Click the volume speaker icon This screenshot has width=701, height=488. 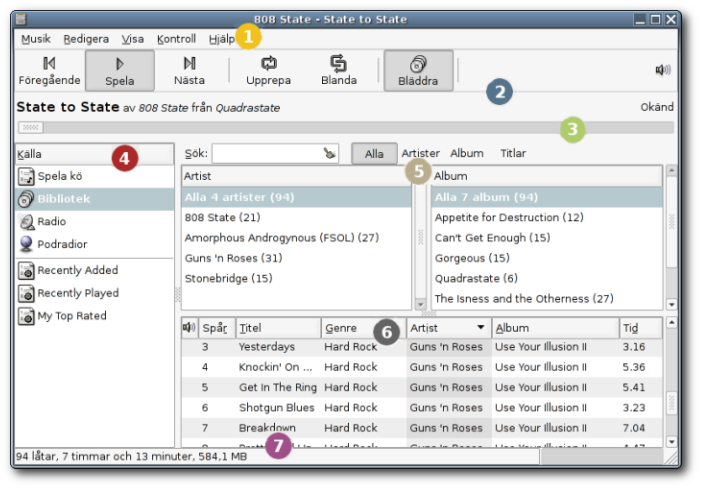point(663,70)
